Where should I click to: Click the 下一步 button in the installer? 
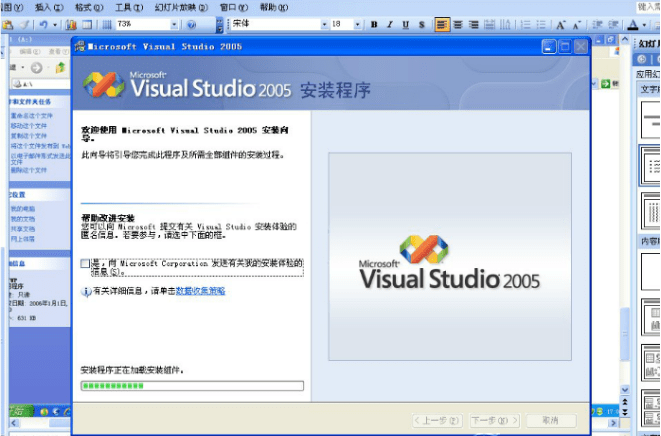click(x=490, y=420)
